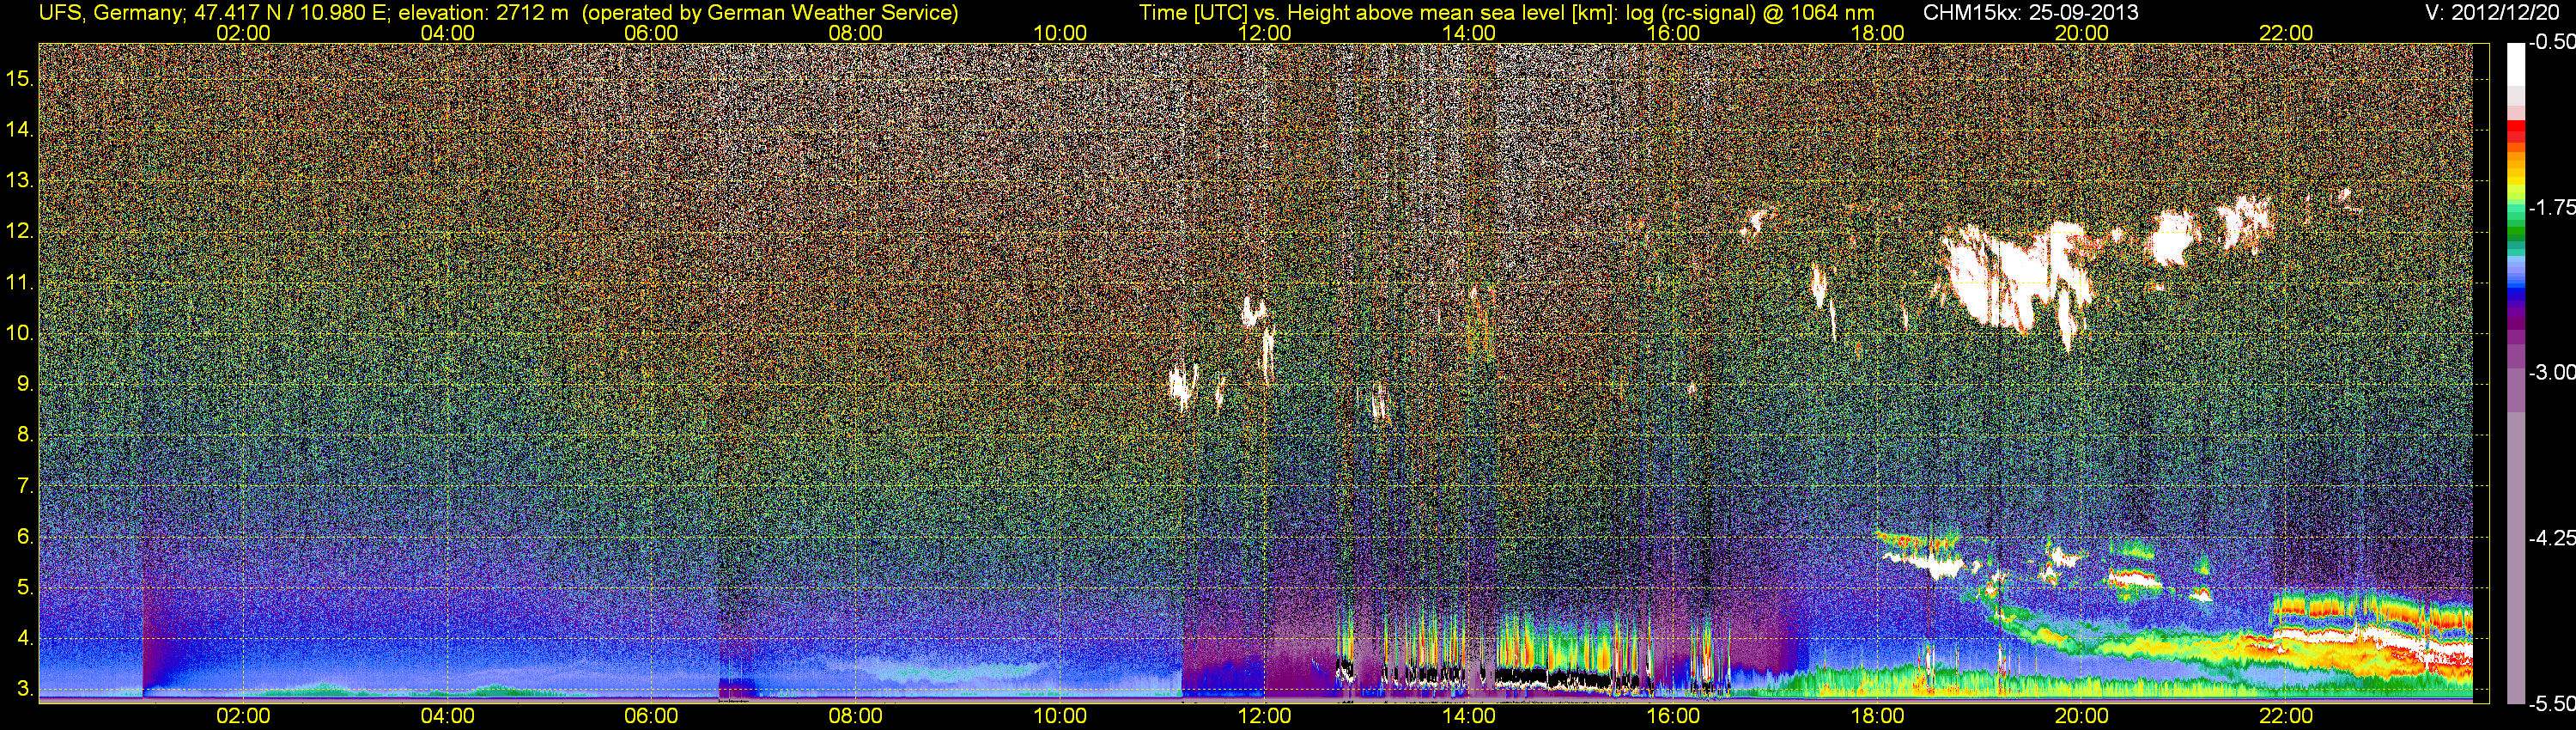This screenshot has height=730, width=2576.
Task: Click the height axis label '11.'
Action: tap(20, 282)
